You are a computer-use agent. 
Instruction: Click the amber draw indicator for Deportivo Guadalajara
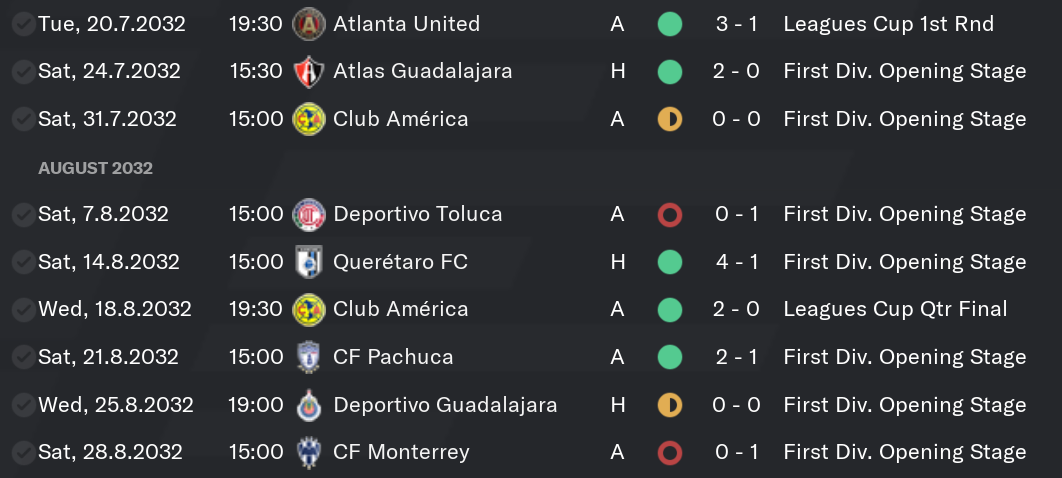(x=670, y=405)
